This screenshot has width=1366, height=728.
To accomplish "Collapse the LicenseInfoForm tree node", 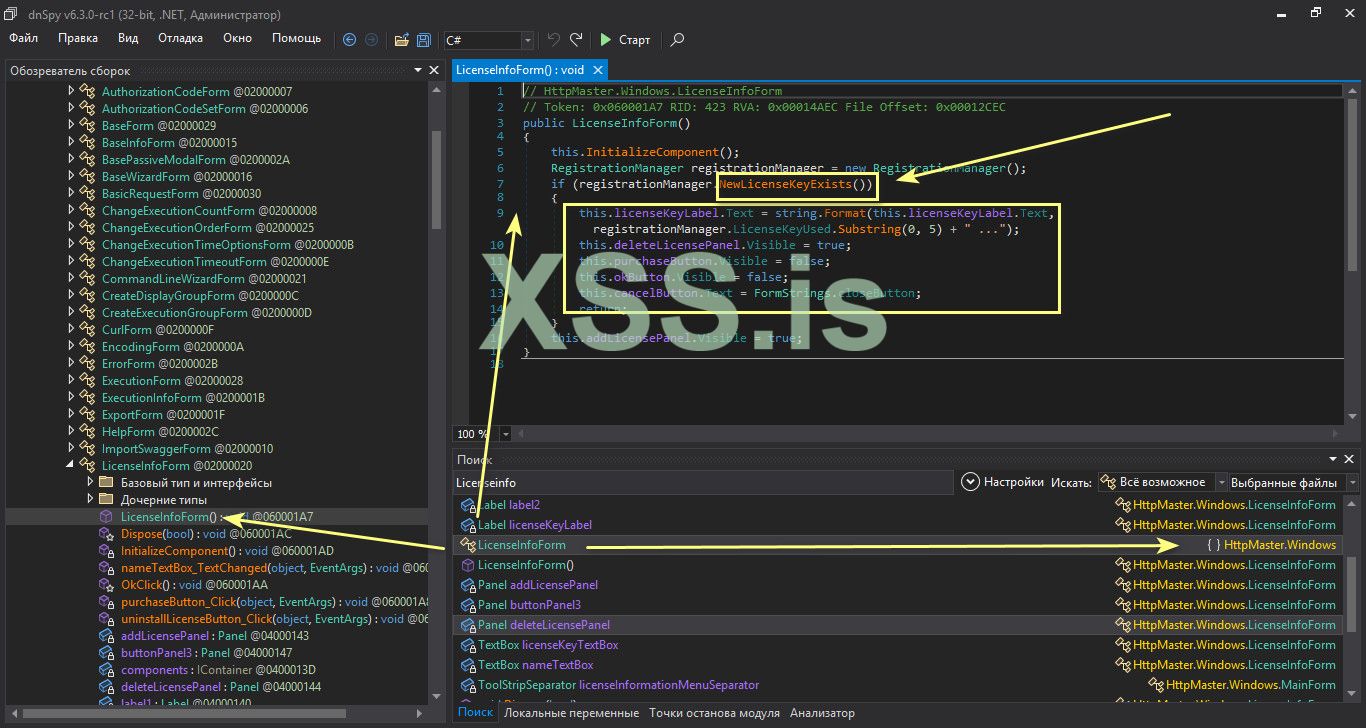I will (72, 466).
